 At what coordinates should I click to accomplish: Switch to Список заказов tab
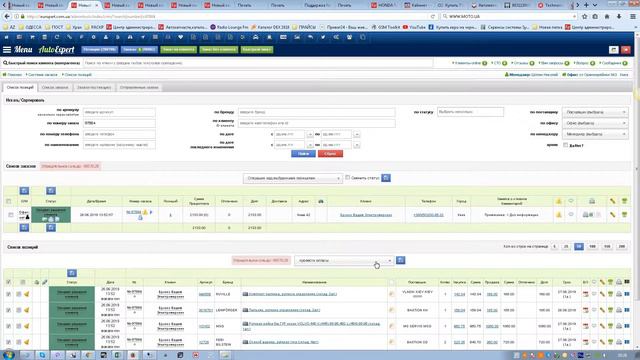pyautogui.click(x=55, y=87)
